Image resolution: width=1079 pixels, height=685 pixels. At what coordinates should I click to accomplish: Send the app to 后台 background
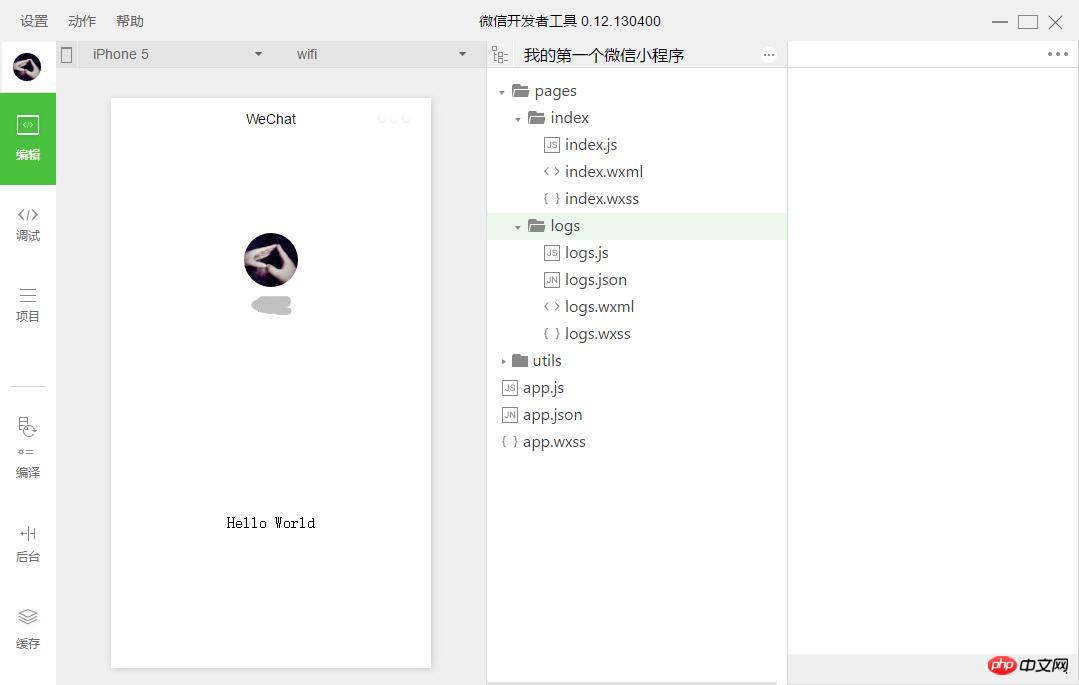28,545
